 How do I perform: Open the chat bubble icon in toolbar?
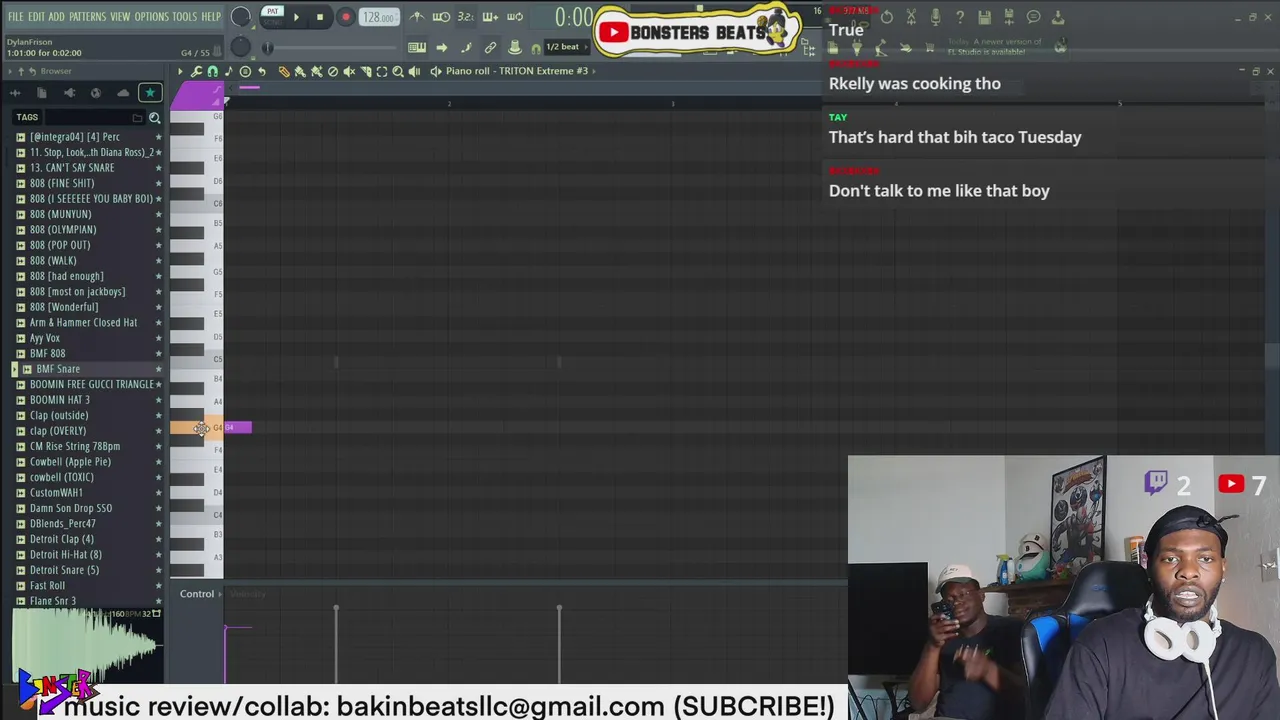tap(1033, 17)
